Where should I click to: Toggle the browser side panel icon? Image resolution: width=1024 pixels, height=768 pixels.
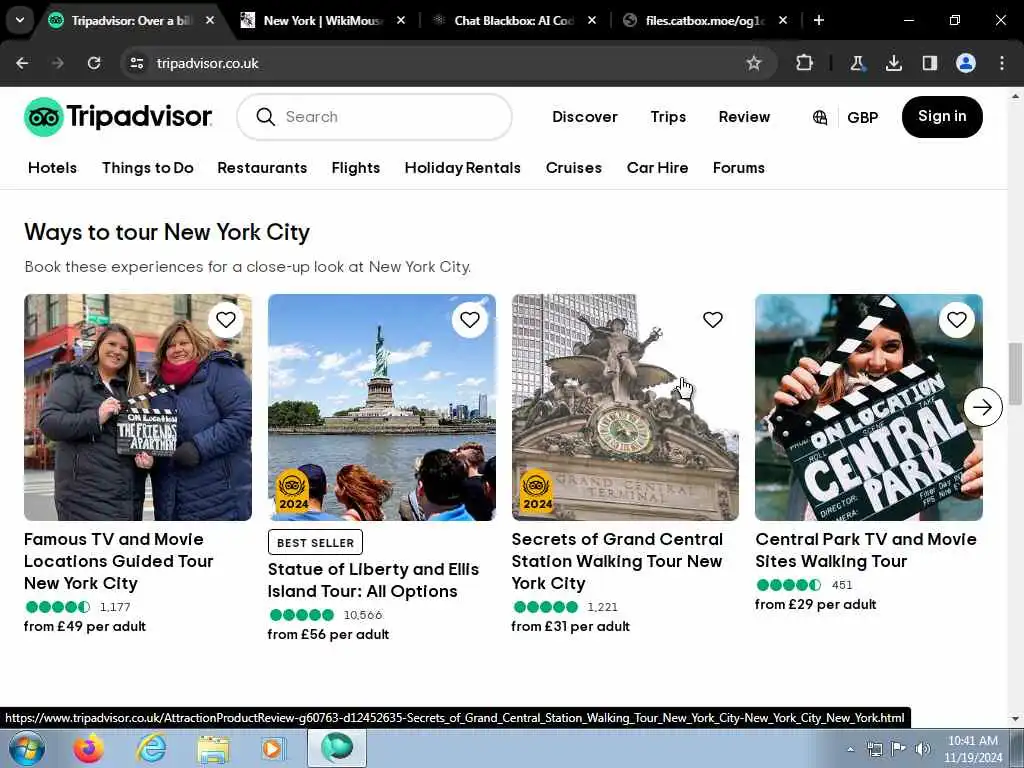coord(929,63)
